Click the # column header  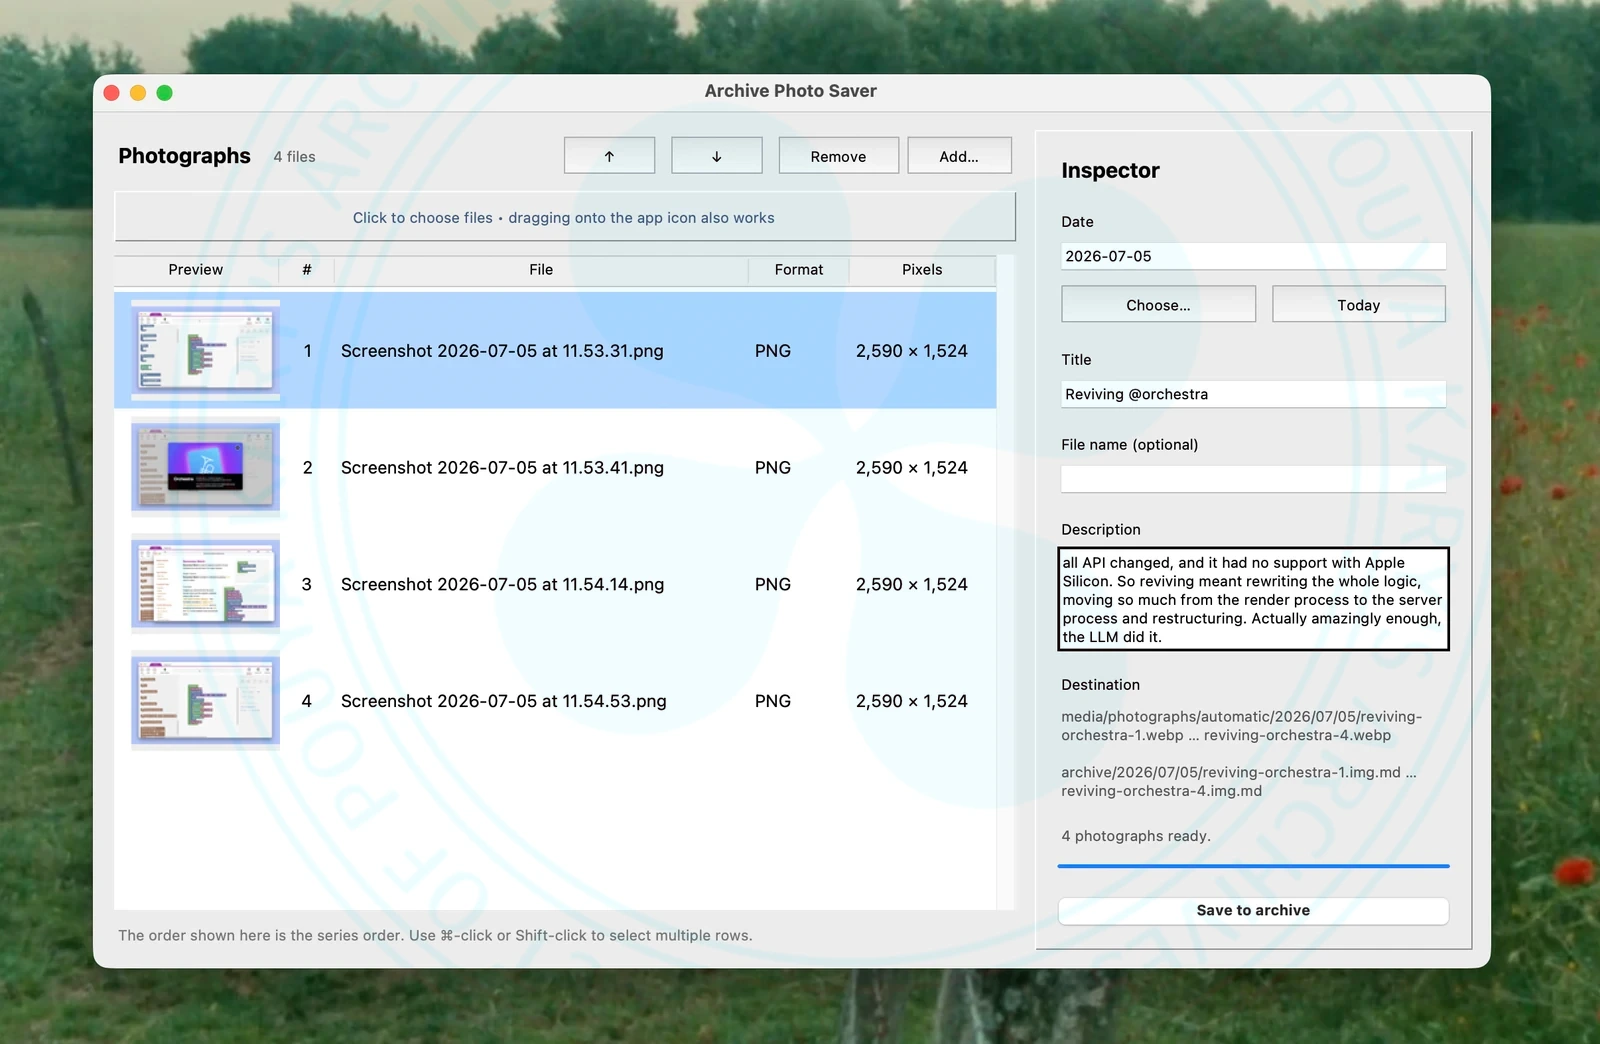(x=307, y=270)
